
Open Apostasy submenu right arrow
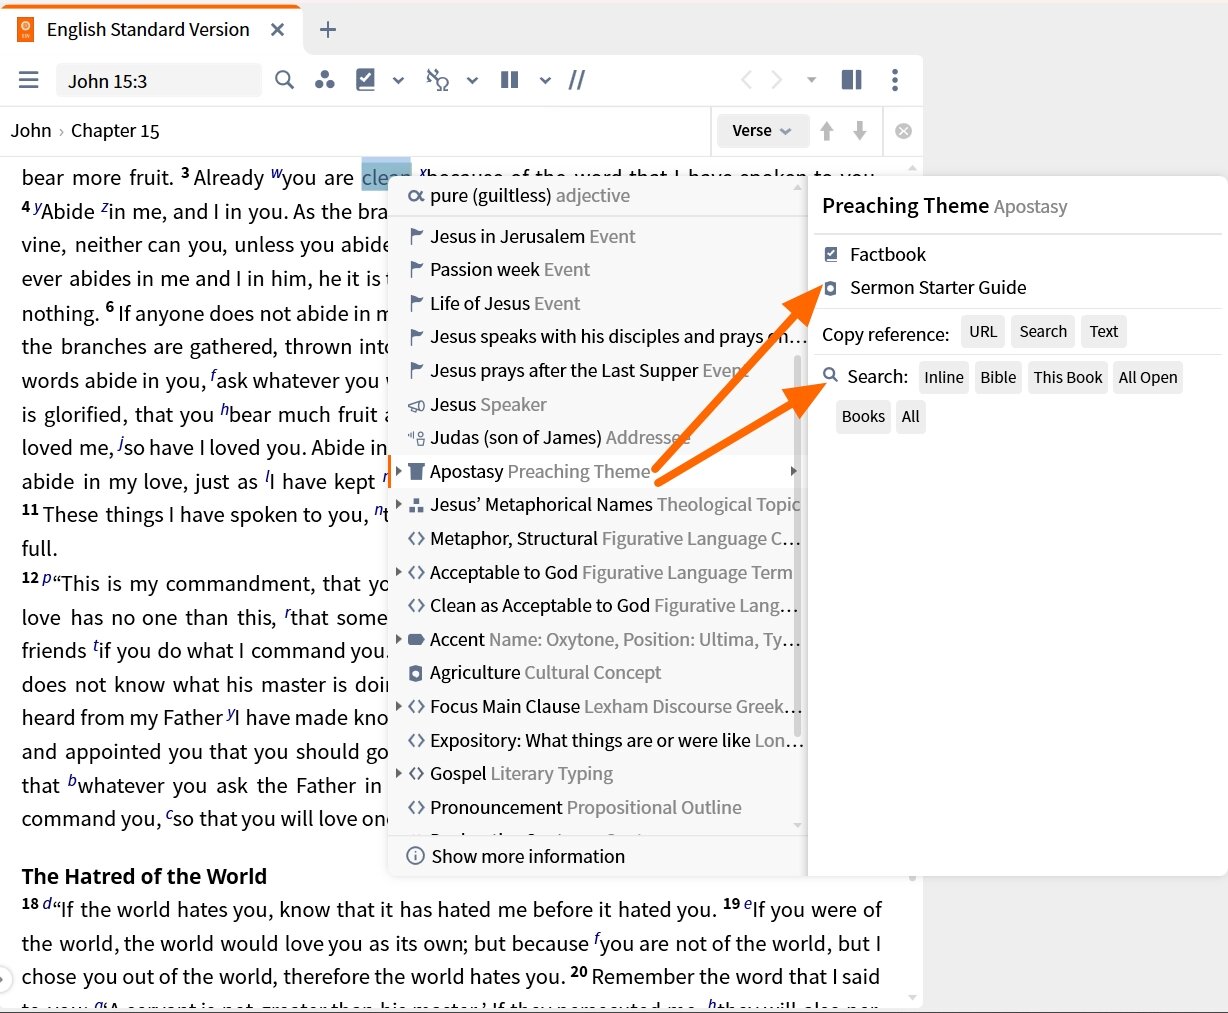tap(794, 471)
